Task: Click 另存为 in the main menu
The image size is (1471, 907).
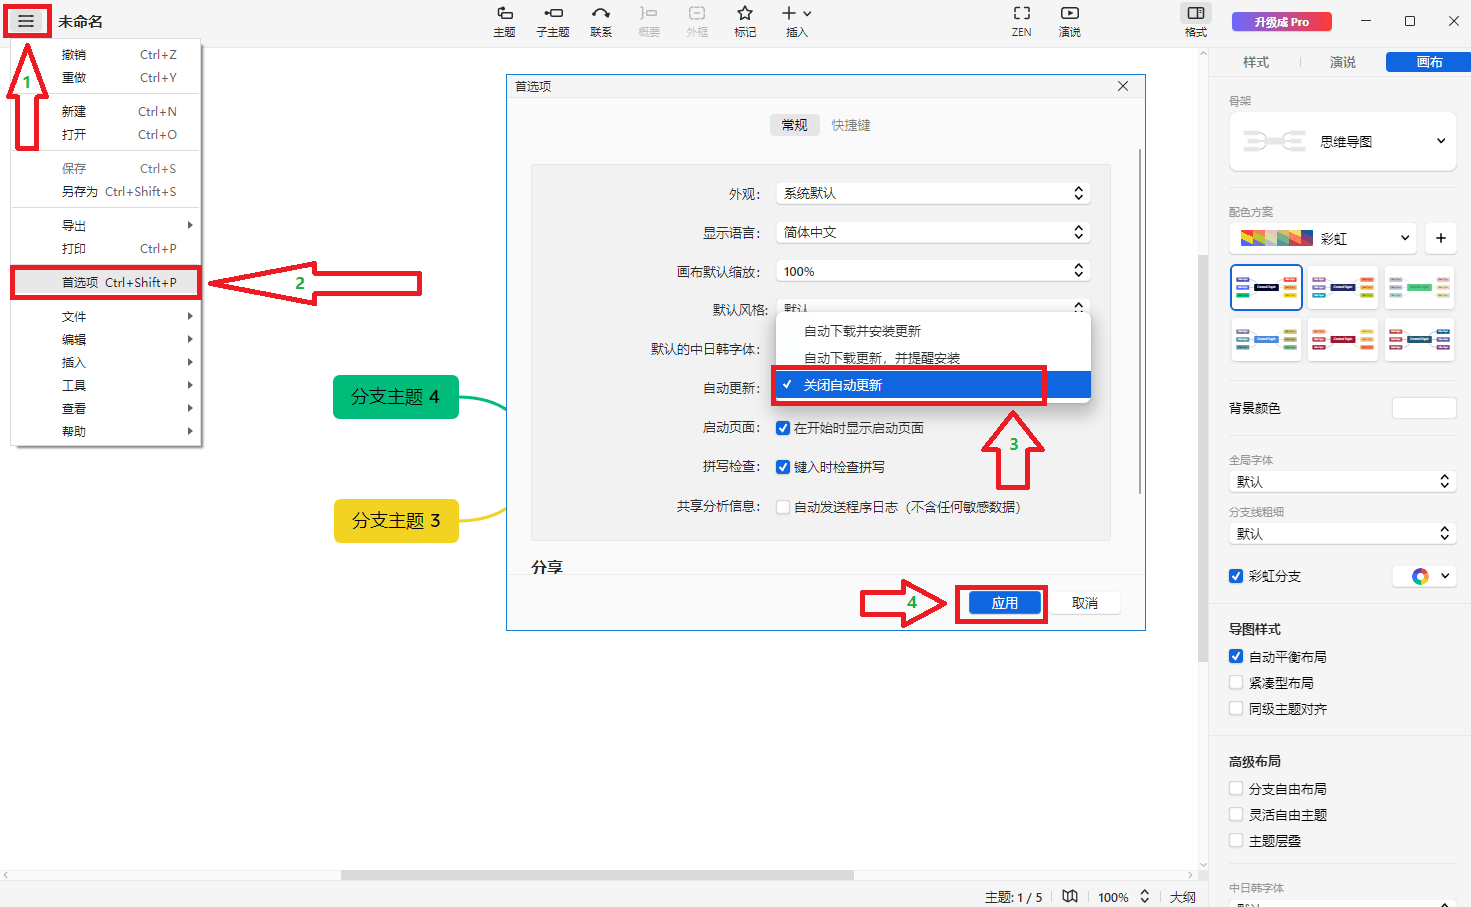Action: coord(106,192)
